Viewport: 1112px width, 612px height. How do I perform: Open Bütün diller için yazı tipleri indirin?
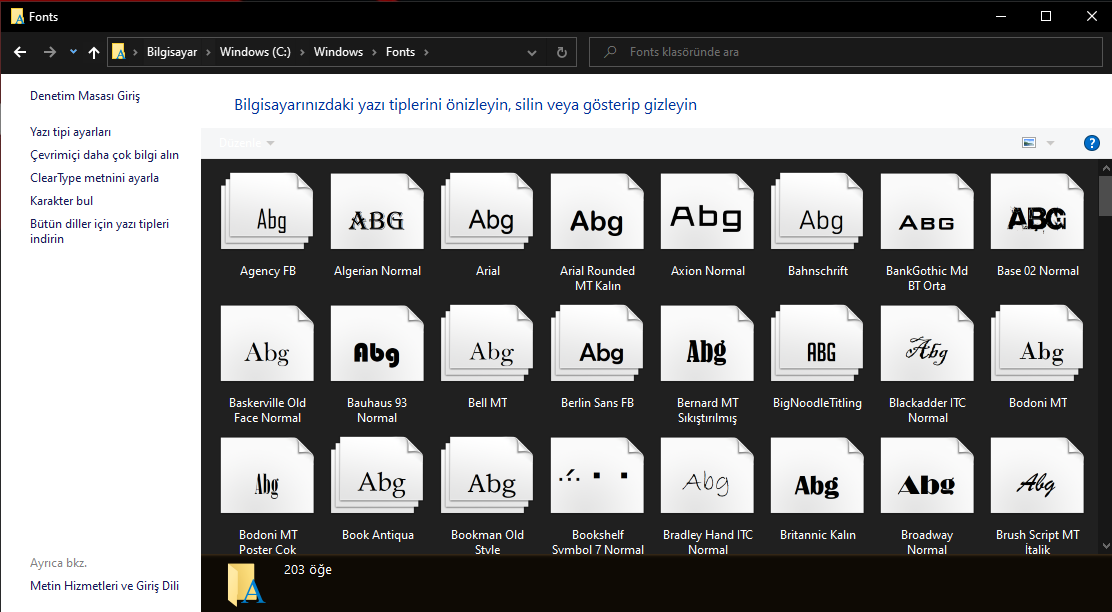point(99,231)
